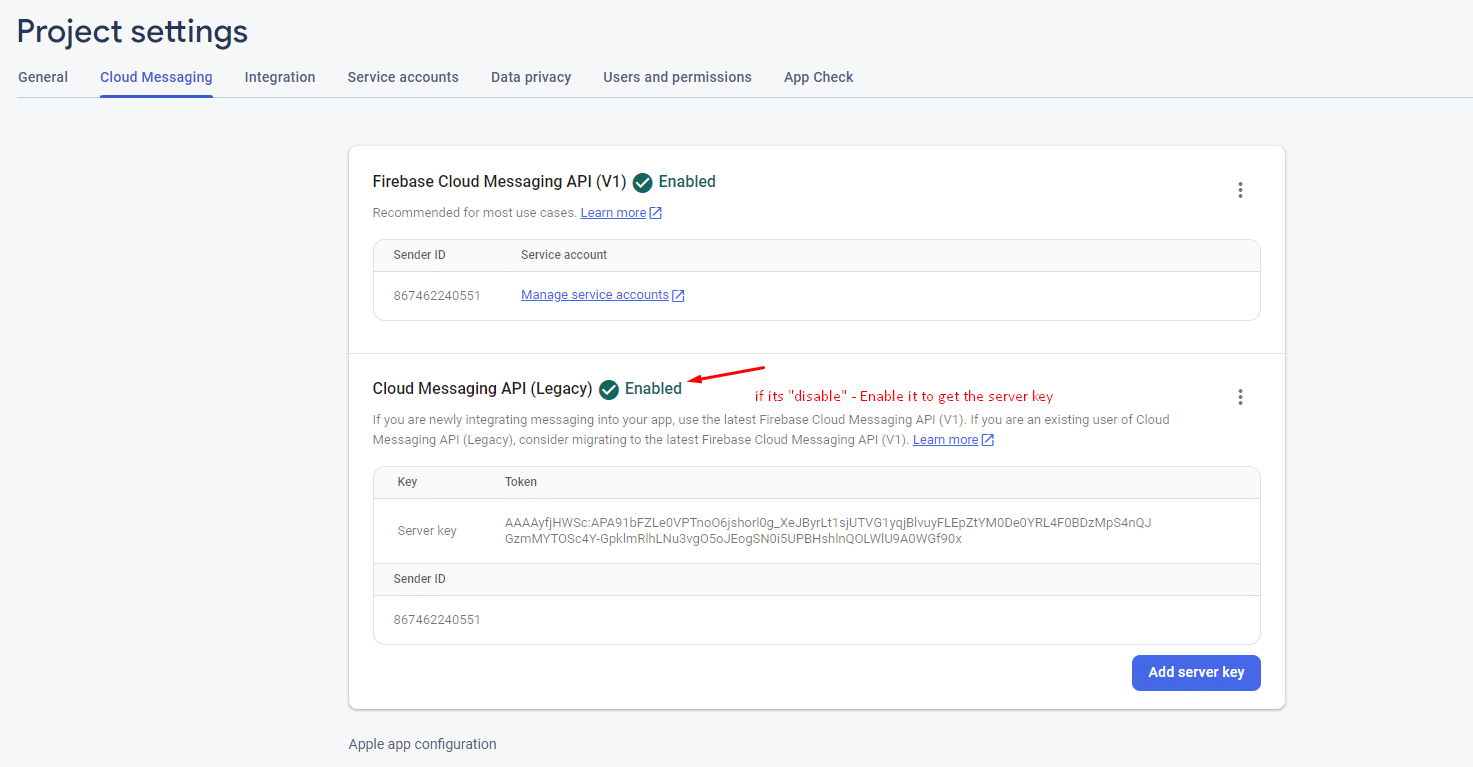Click the external-link icon beside Legacy Learn more
The height and width of the screenshot is (767, 1473).
988,440
